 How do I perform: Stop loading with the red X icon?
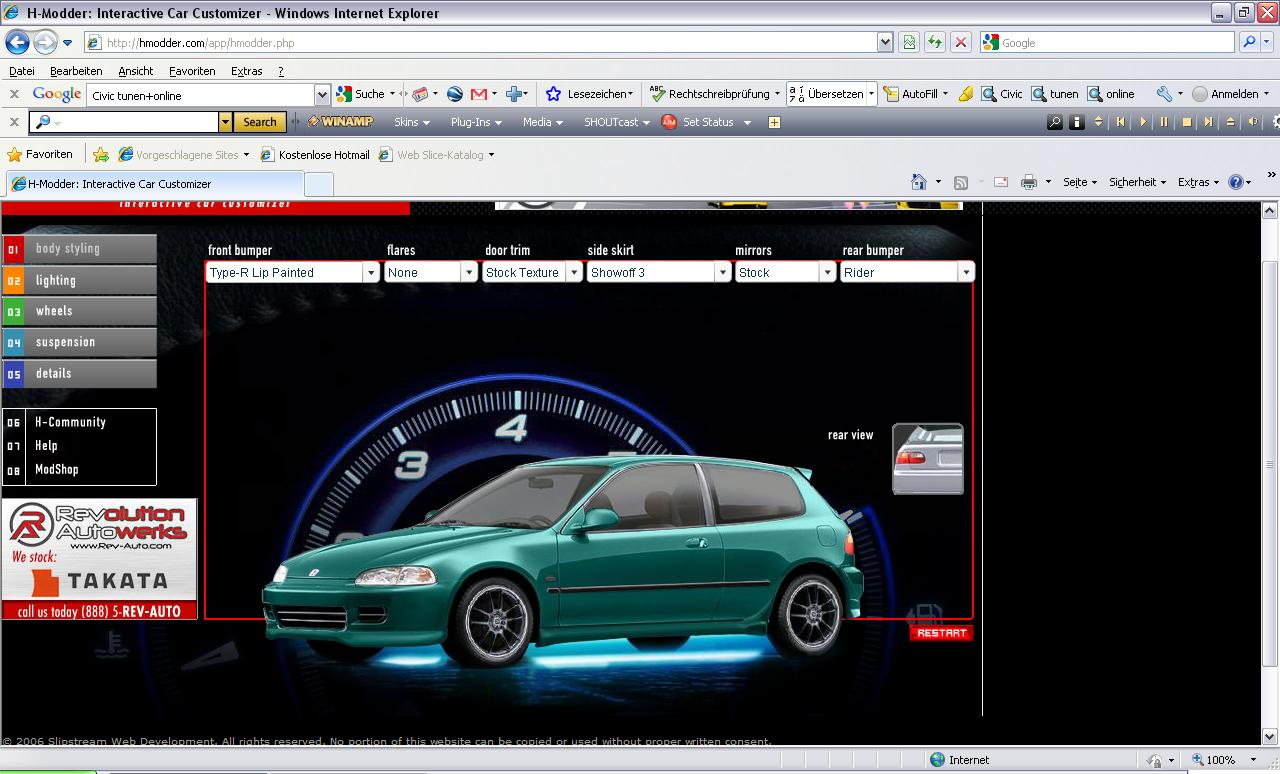click(961, 42)
